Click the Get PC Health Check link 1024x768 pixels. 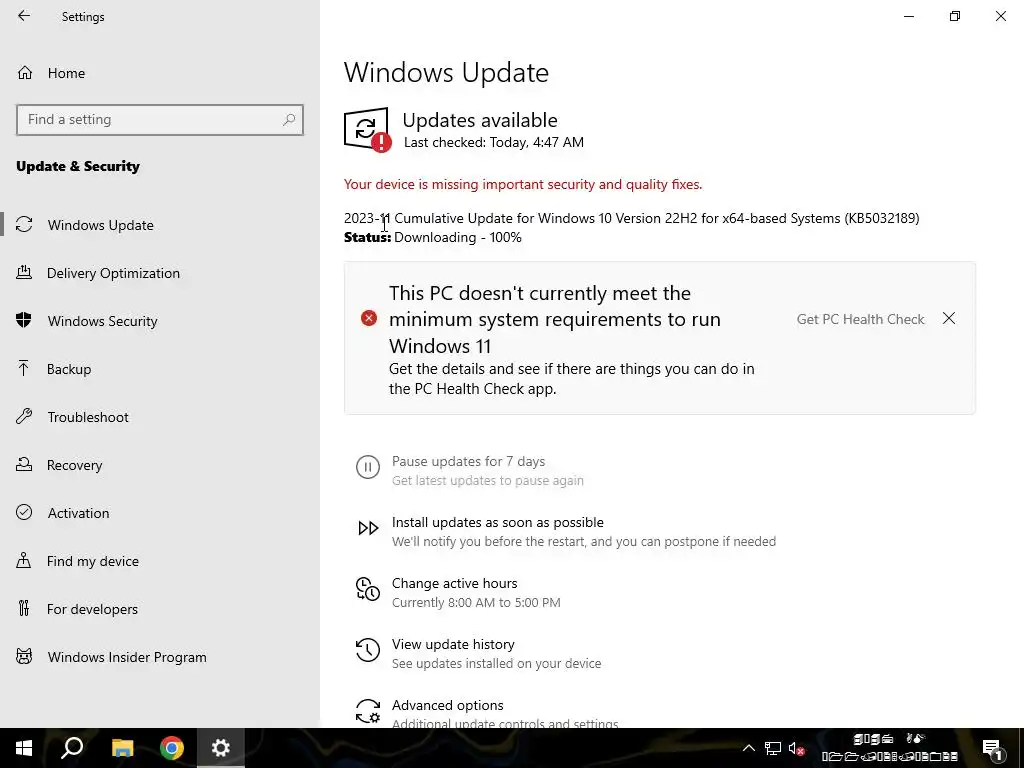(x=860, y=319)
